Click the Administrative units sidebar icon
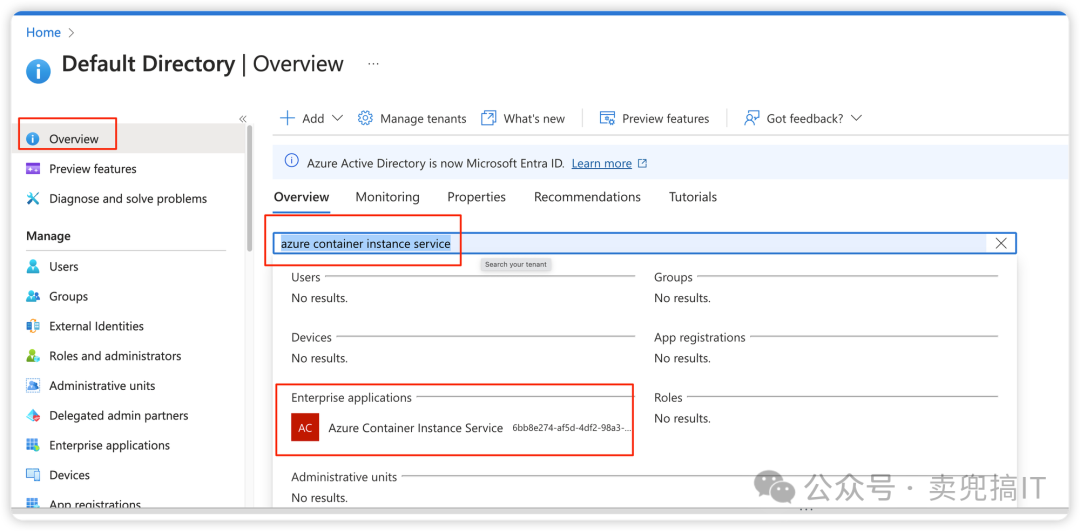 point(33,386)
